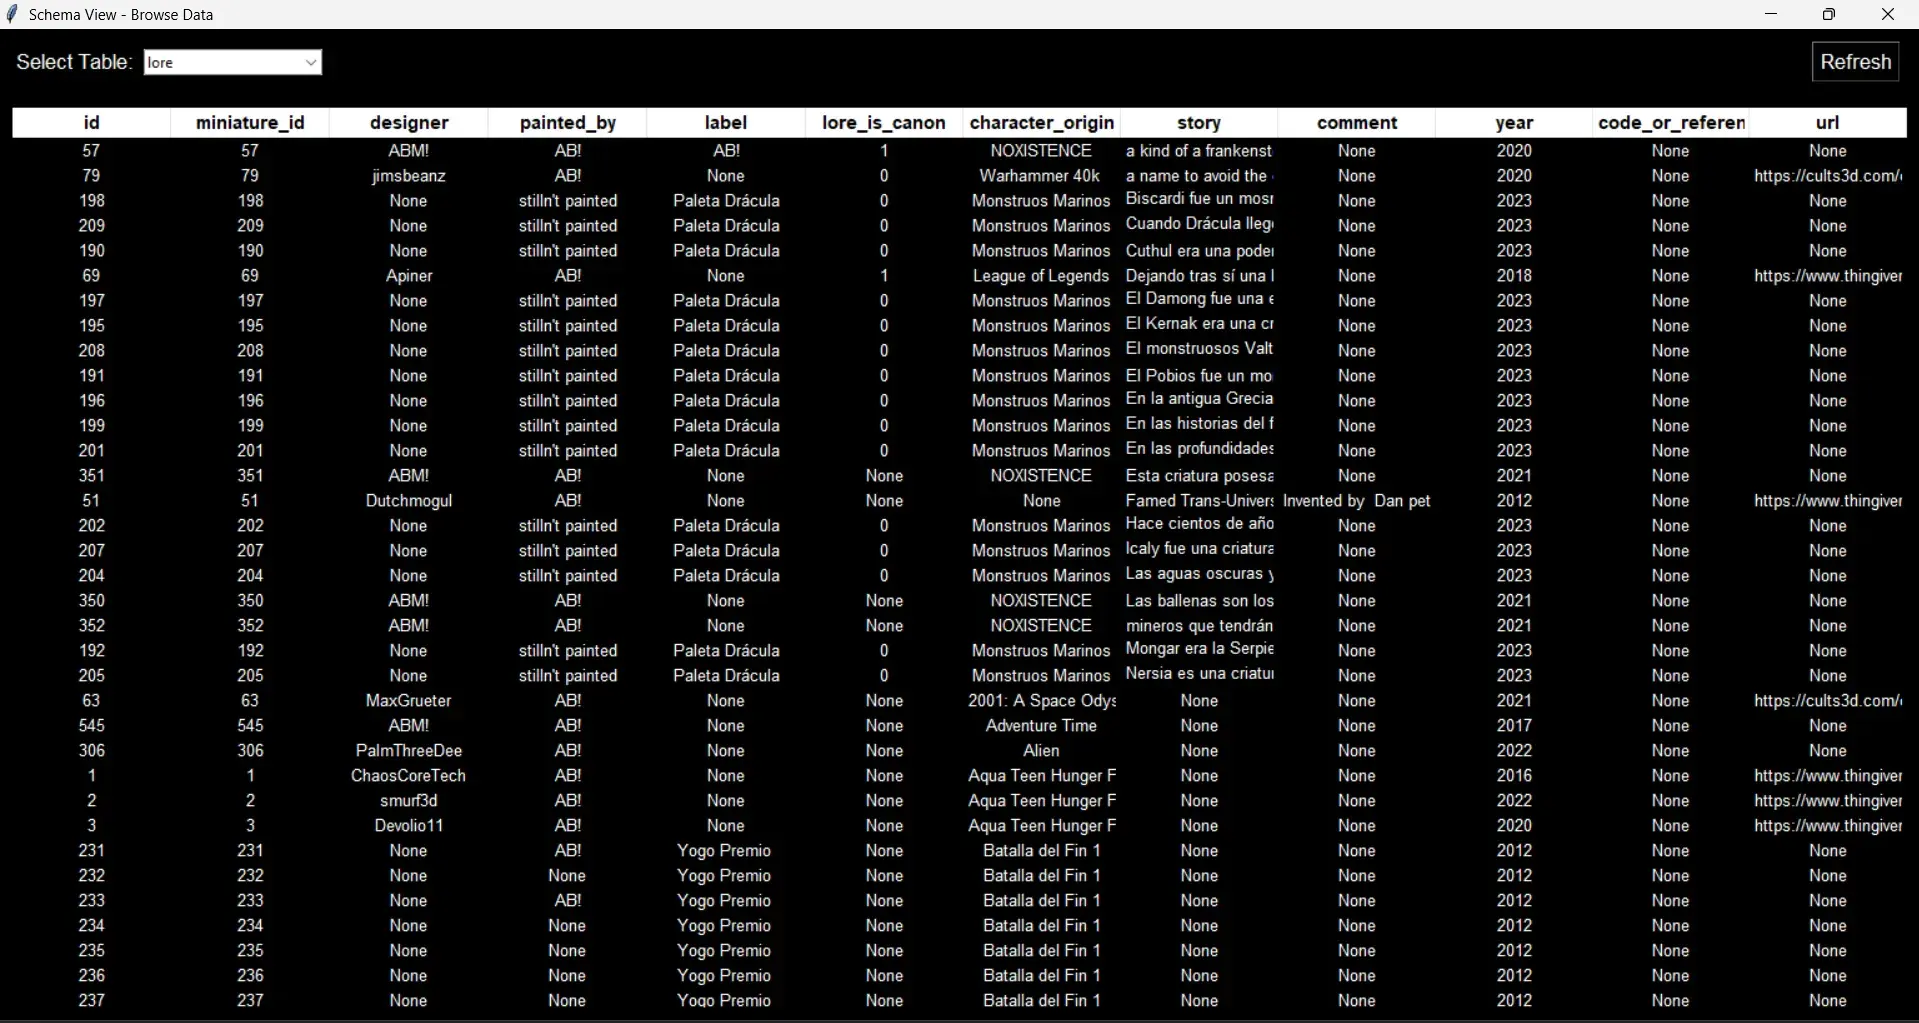The height and width of the screenshot is (1023, 1919).
Task: Click story 'Las aguas oscuras y'
Action: click(1199, 575)
